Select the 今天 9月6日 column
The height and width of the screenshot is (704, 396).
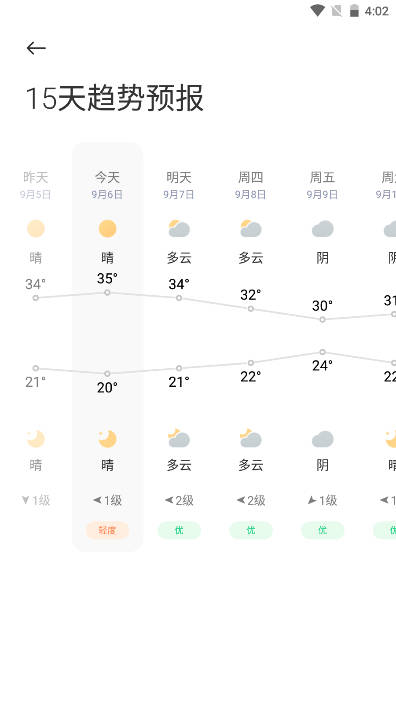coord(107,347)
